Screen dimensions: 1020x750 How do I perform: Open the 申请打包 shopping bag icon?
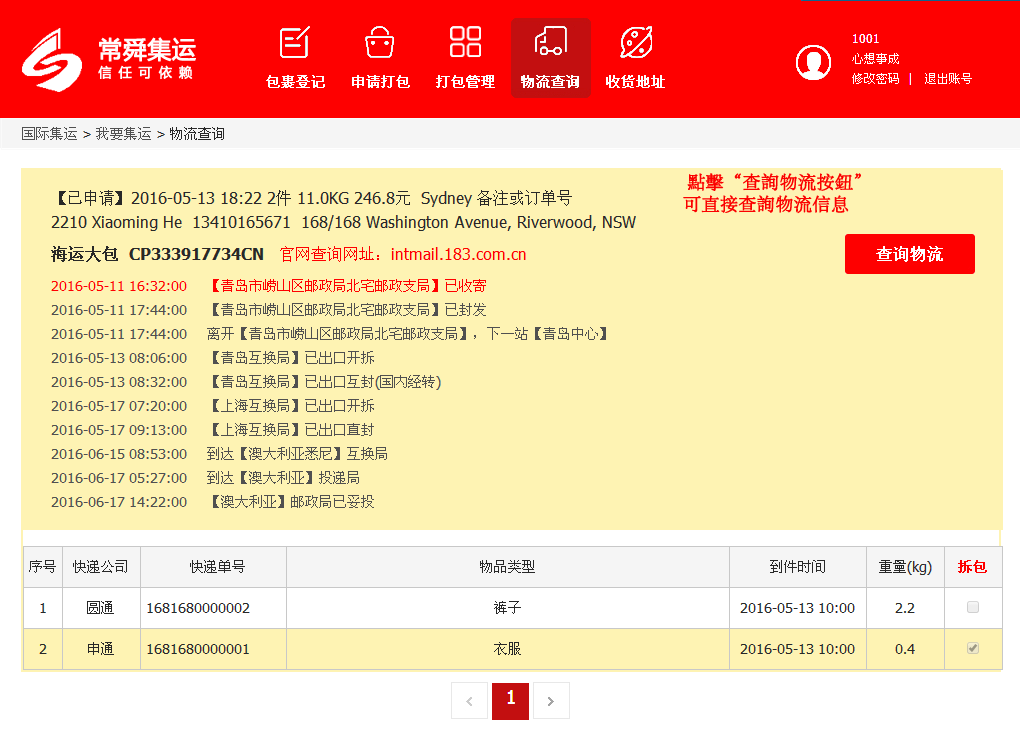(380, 43)
